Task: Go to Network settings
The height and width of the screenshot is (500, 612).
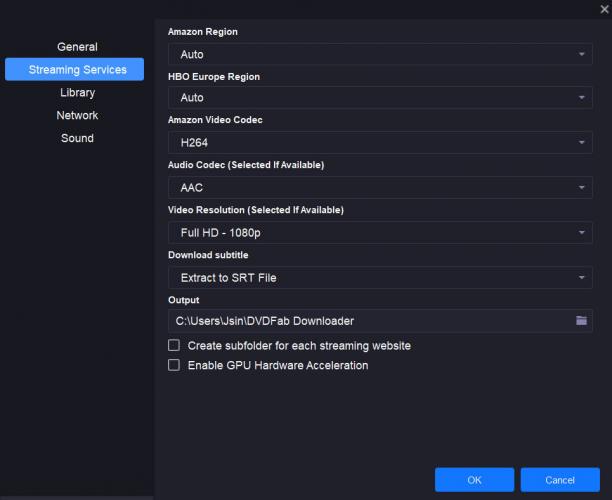Action: point(77,116)
